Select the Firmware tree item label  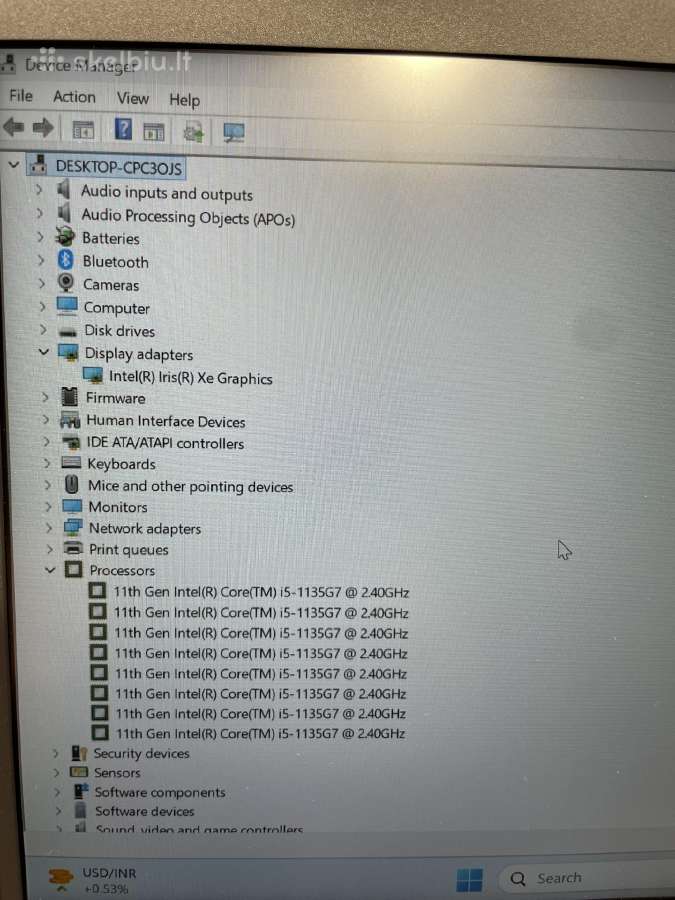(x=115, y=398)
